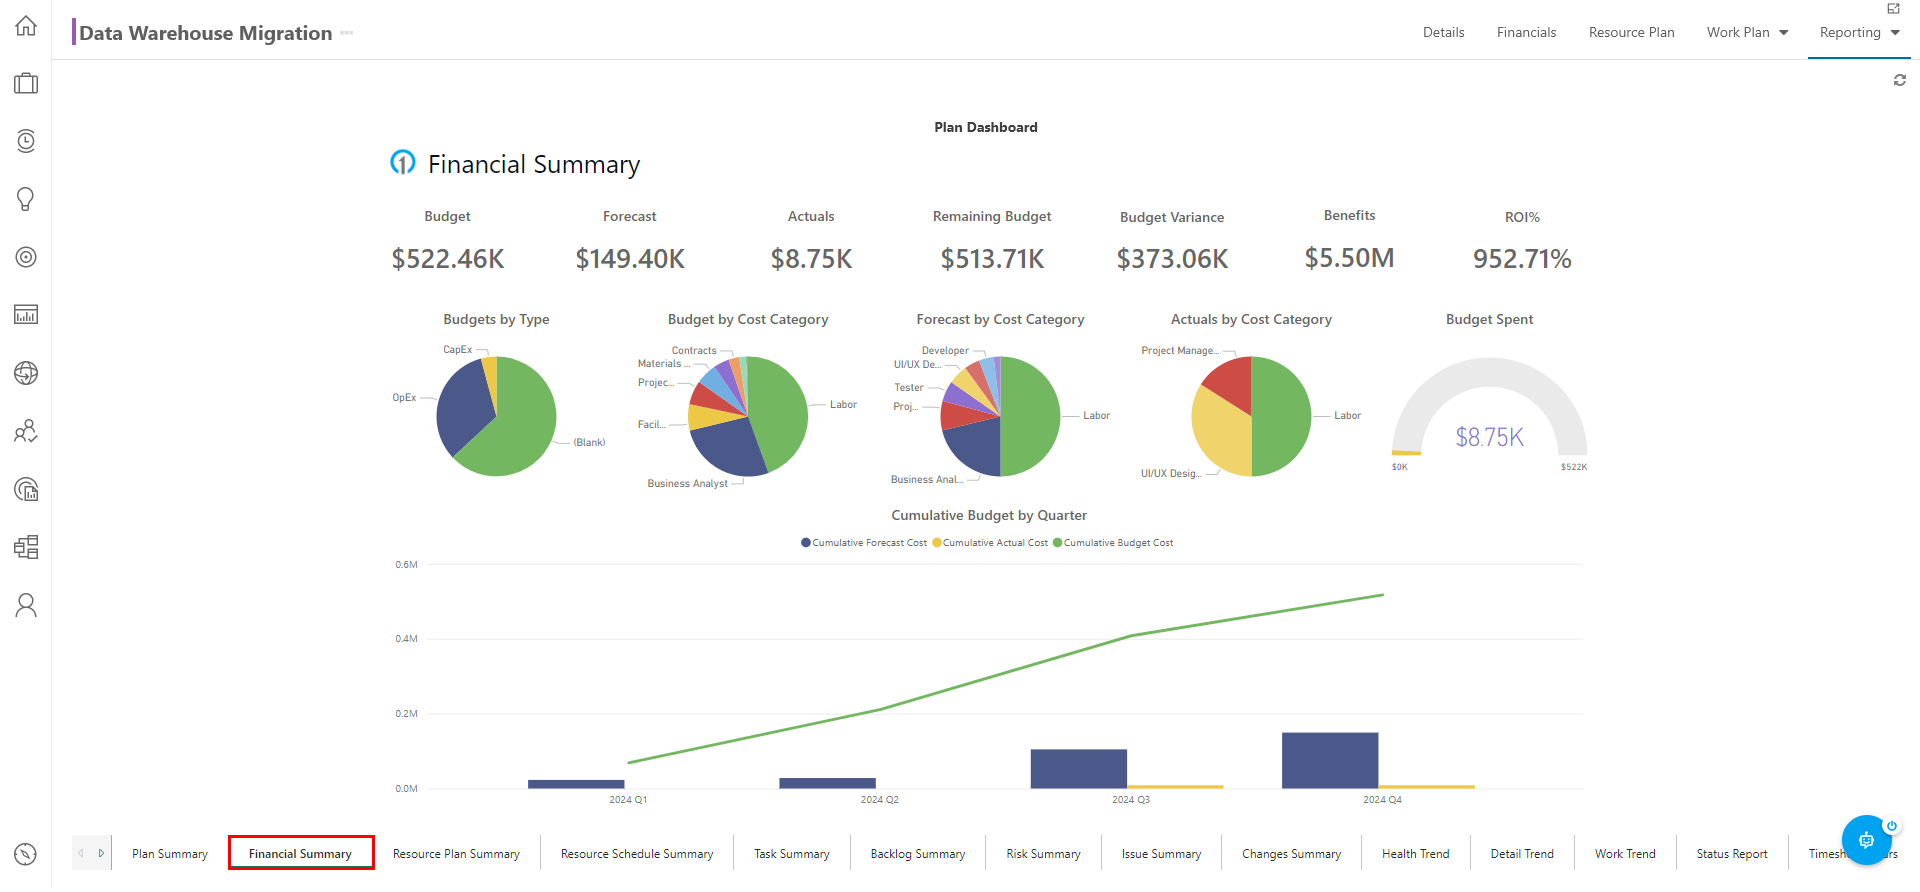Open the fingerprint report icon in sidebar
This screenshot has width=1920, height=892.
[x=26, y=489]
